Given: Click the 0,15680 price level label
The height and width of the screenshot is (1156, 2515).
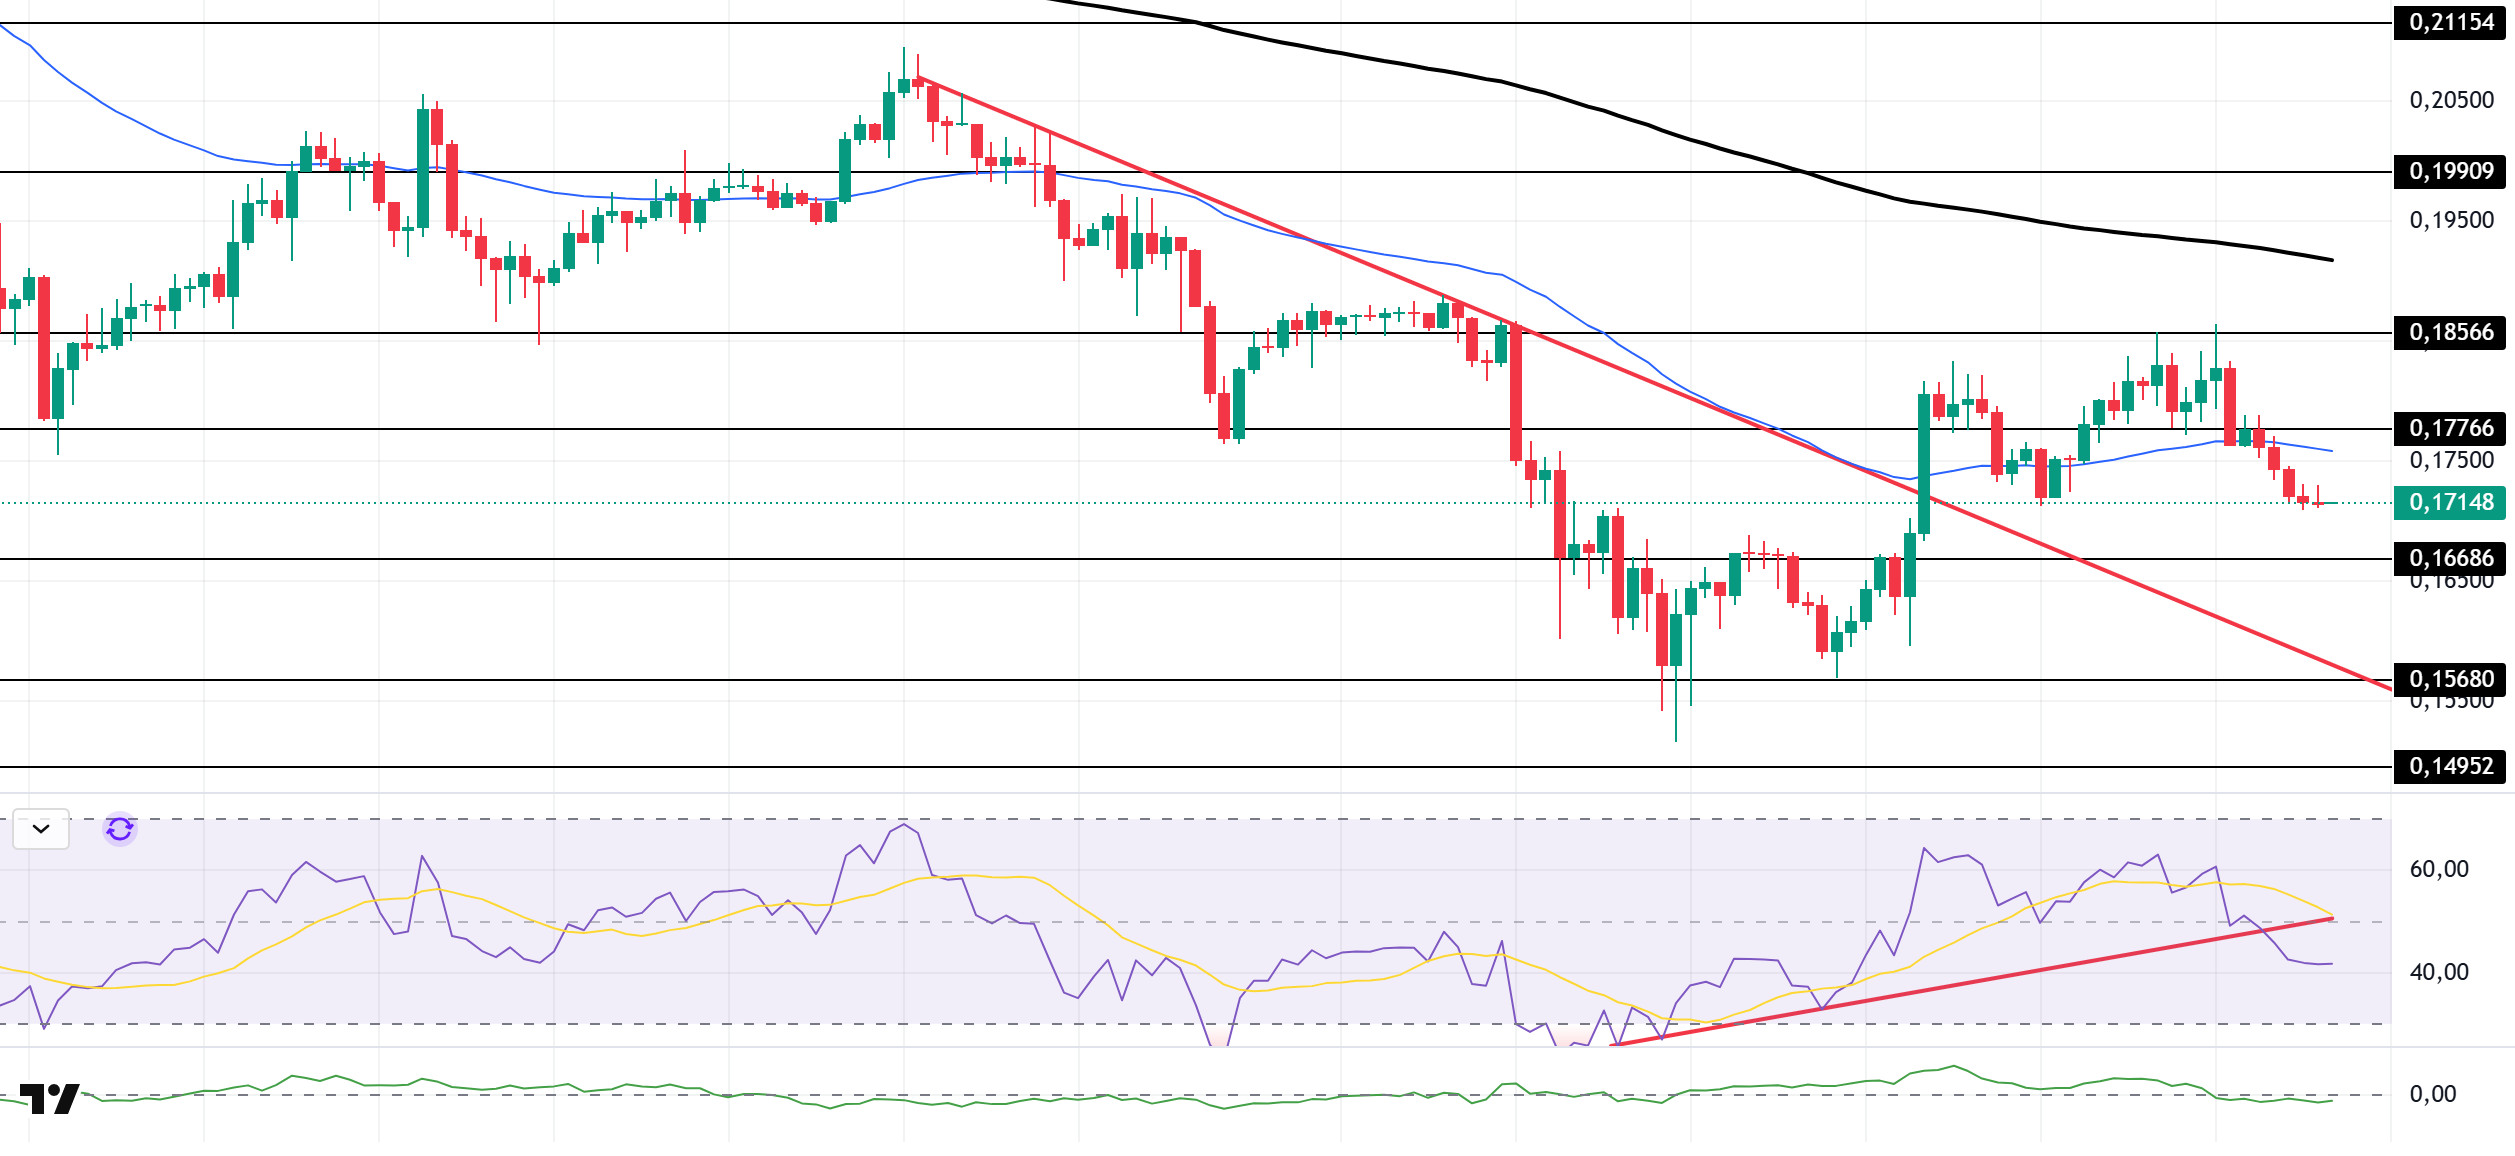Looking at the screenshot, I should click(x=2450, y=679).
